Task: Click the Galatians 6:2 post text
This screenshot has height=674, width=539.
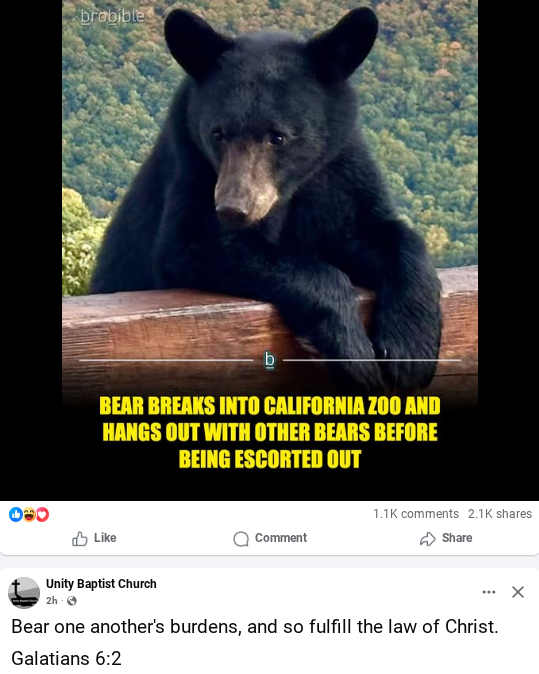Action: tap(66, 658)
